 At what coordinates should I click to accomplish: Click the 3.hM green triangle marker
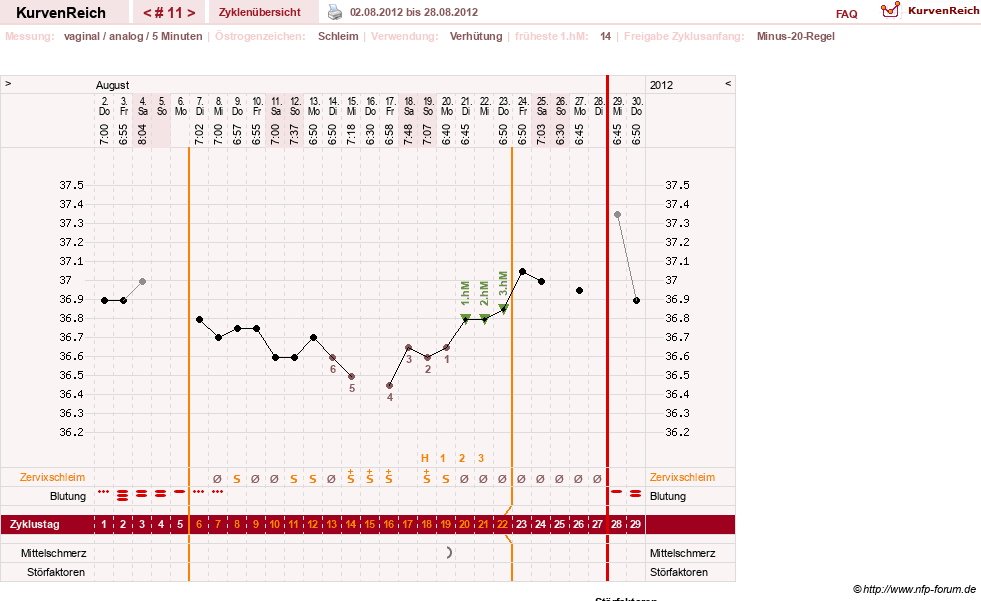pos(504,308)
